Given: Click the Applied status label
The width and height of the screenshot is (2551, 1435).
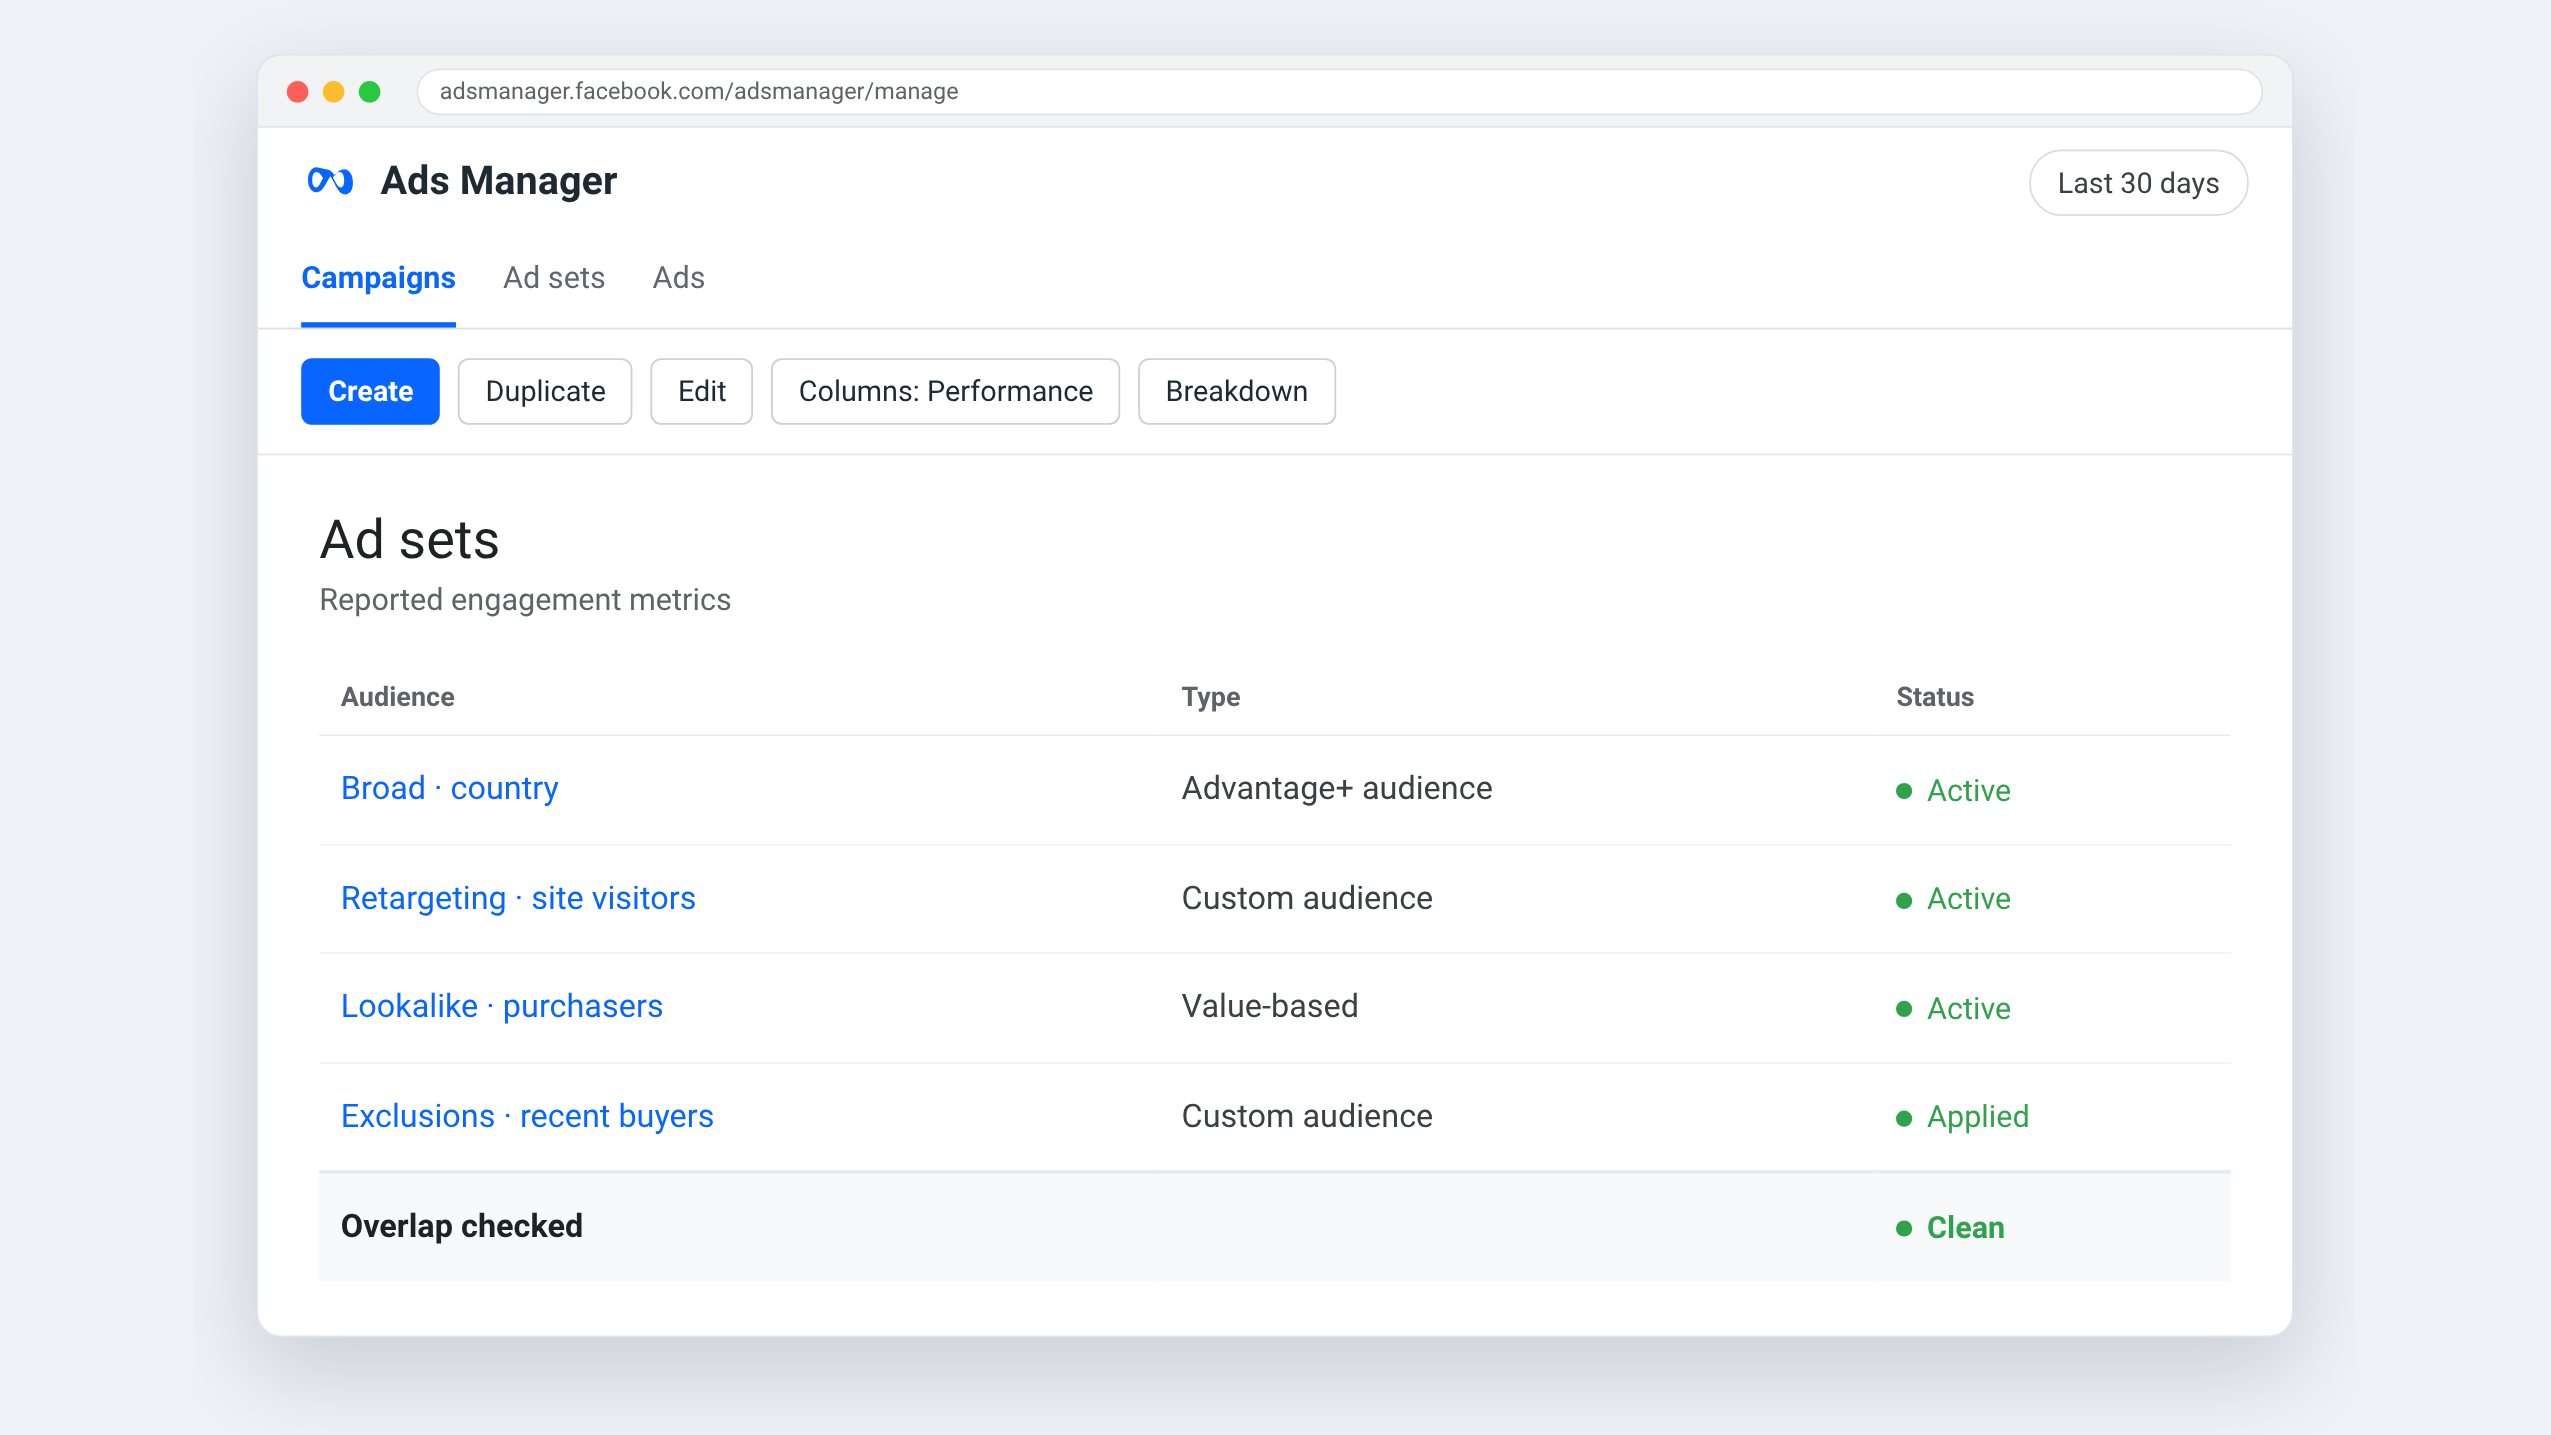Looking at the screenshot, I should [x=1962, y=1117].
